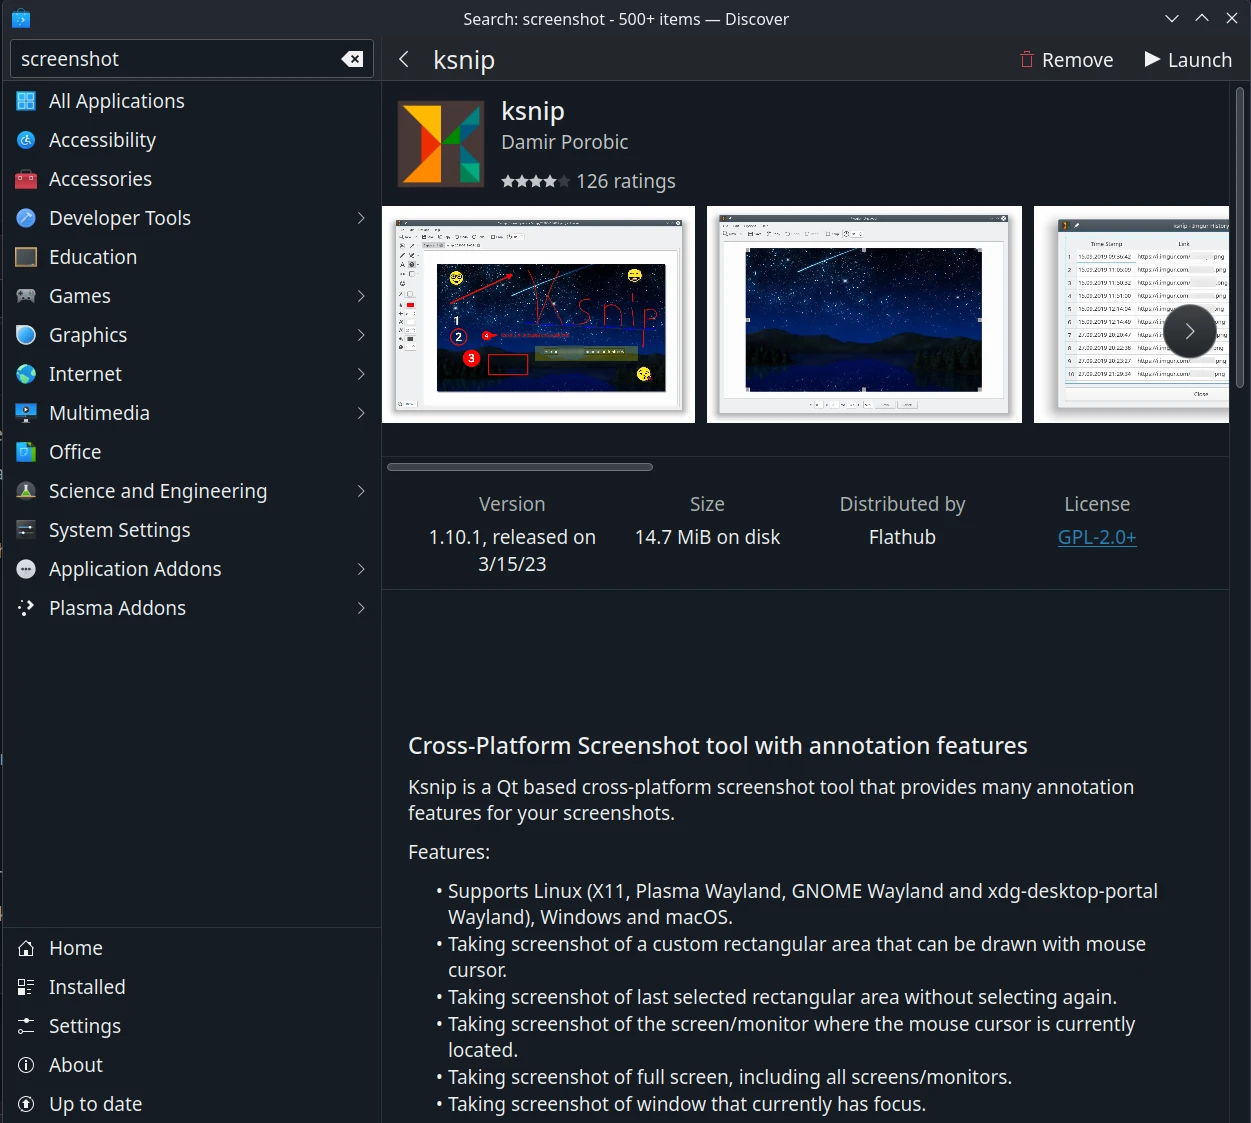Viewport: 1251px width, 1123px height.
Task: Select the Accessibility category
Action: click(x=191, y=140)
